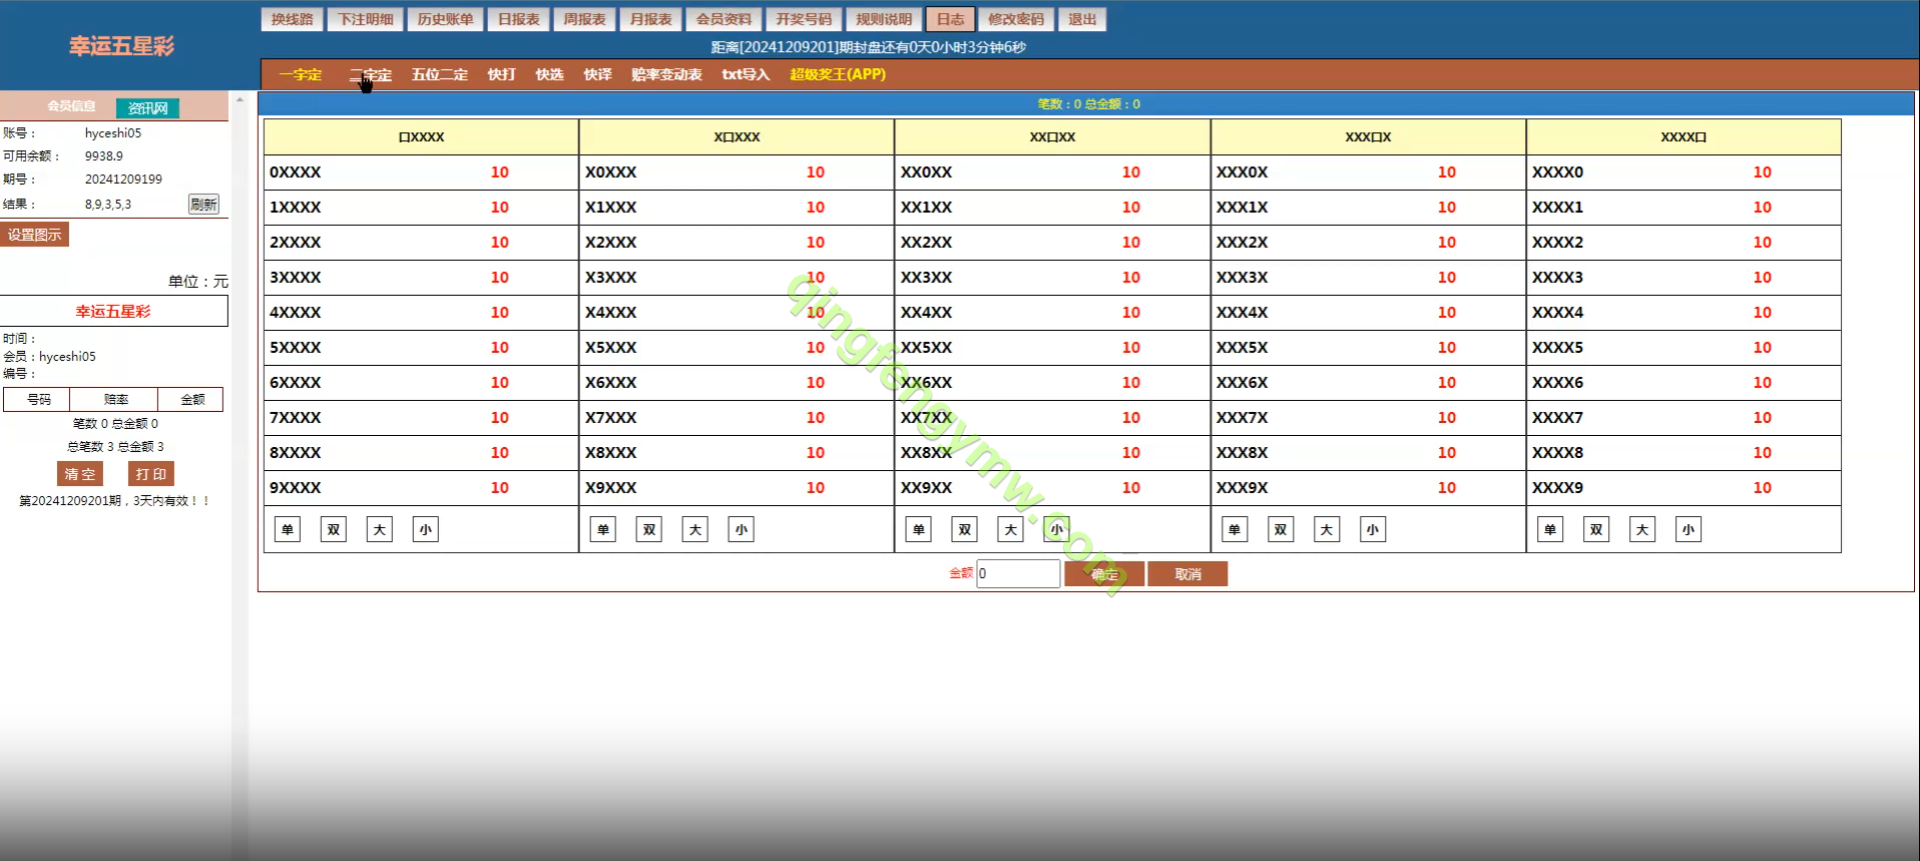Open the txt导入 tab
1920x861 pixels.
[x=745, y=75]
